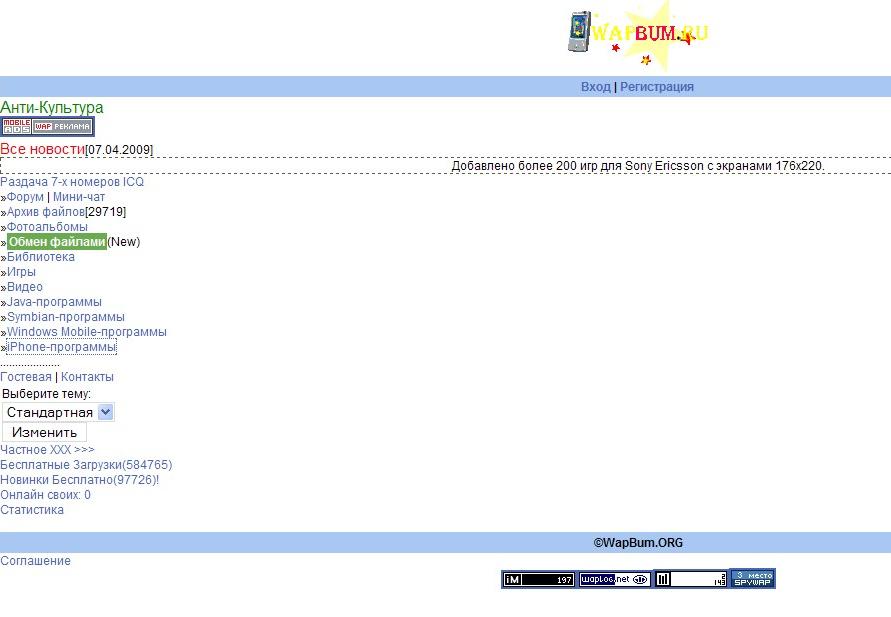The image size is (891, 617).
Task: Click the ©WapBum.ORG footer text
Action: pos(638,543)
